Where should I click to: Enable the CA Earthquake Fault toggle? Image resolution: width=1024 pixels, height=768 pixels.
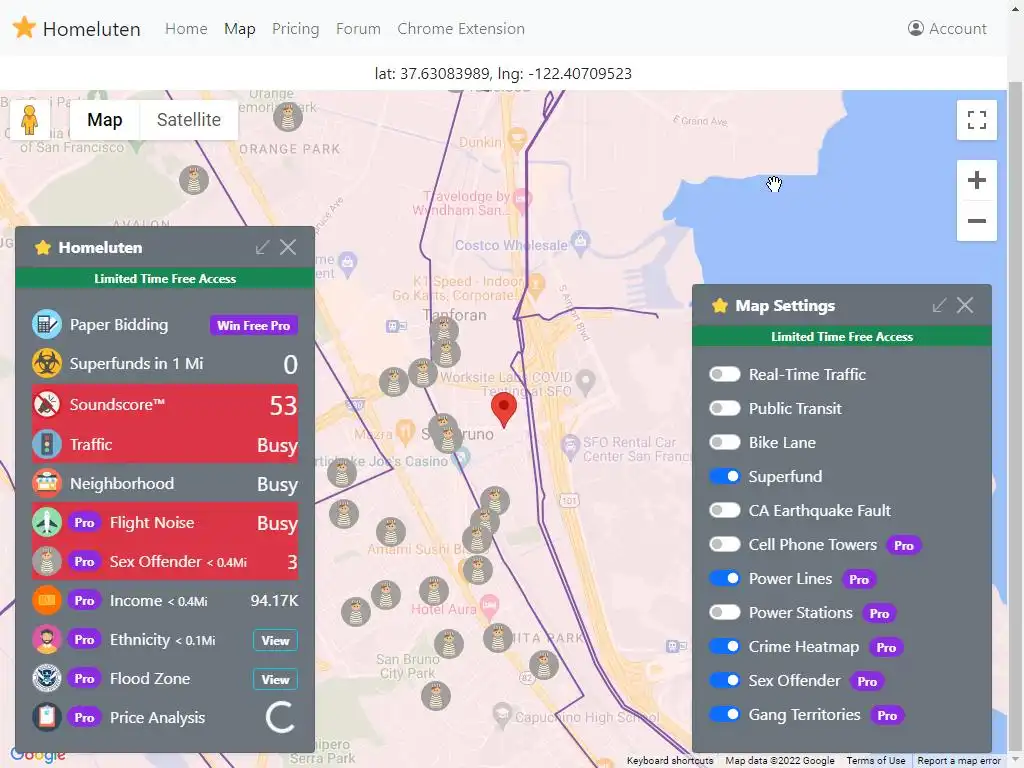point(724,510)
